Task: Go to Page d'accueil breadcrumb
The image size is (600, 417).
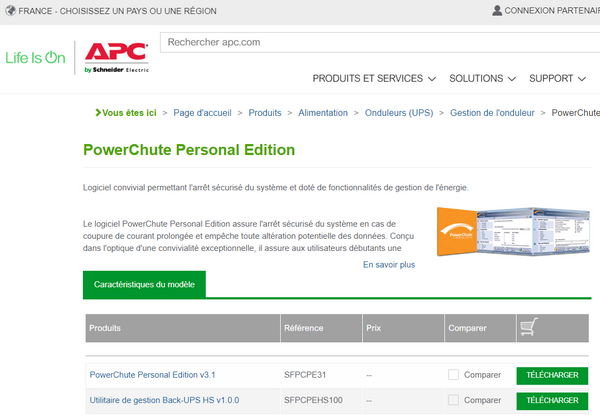Action: (x=202, y=113)
